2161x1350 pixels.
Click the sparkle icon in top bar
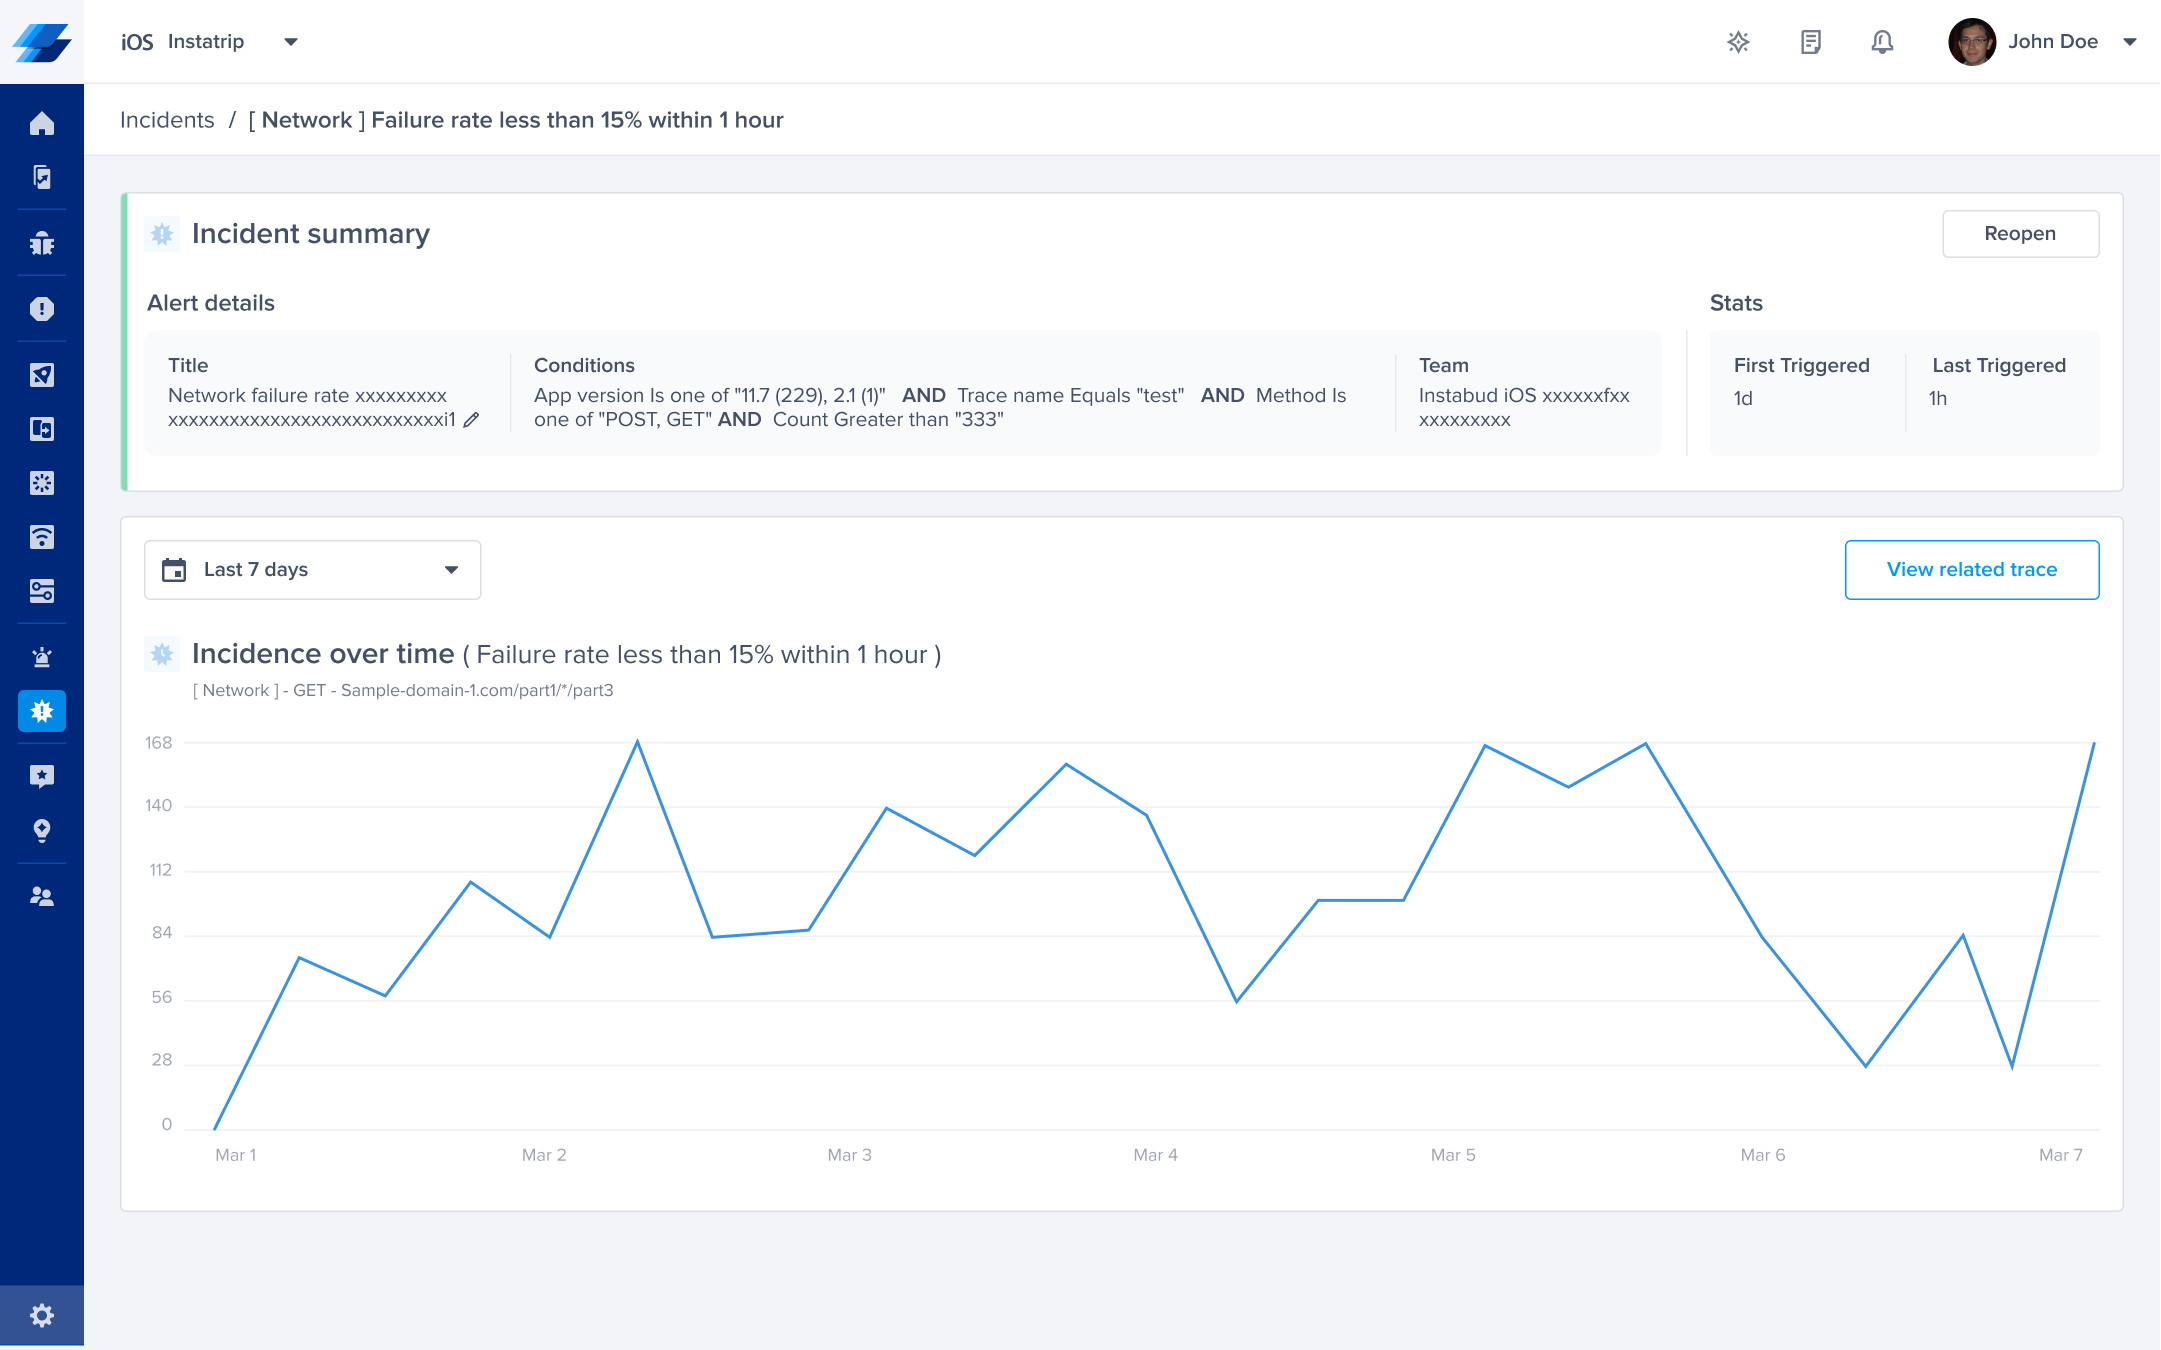(1738, 42)
